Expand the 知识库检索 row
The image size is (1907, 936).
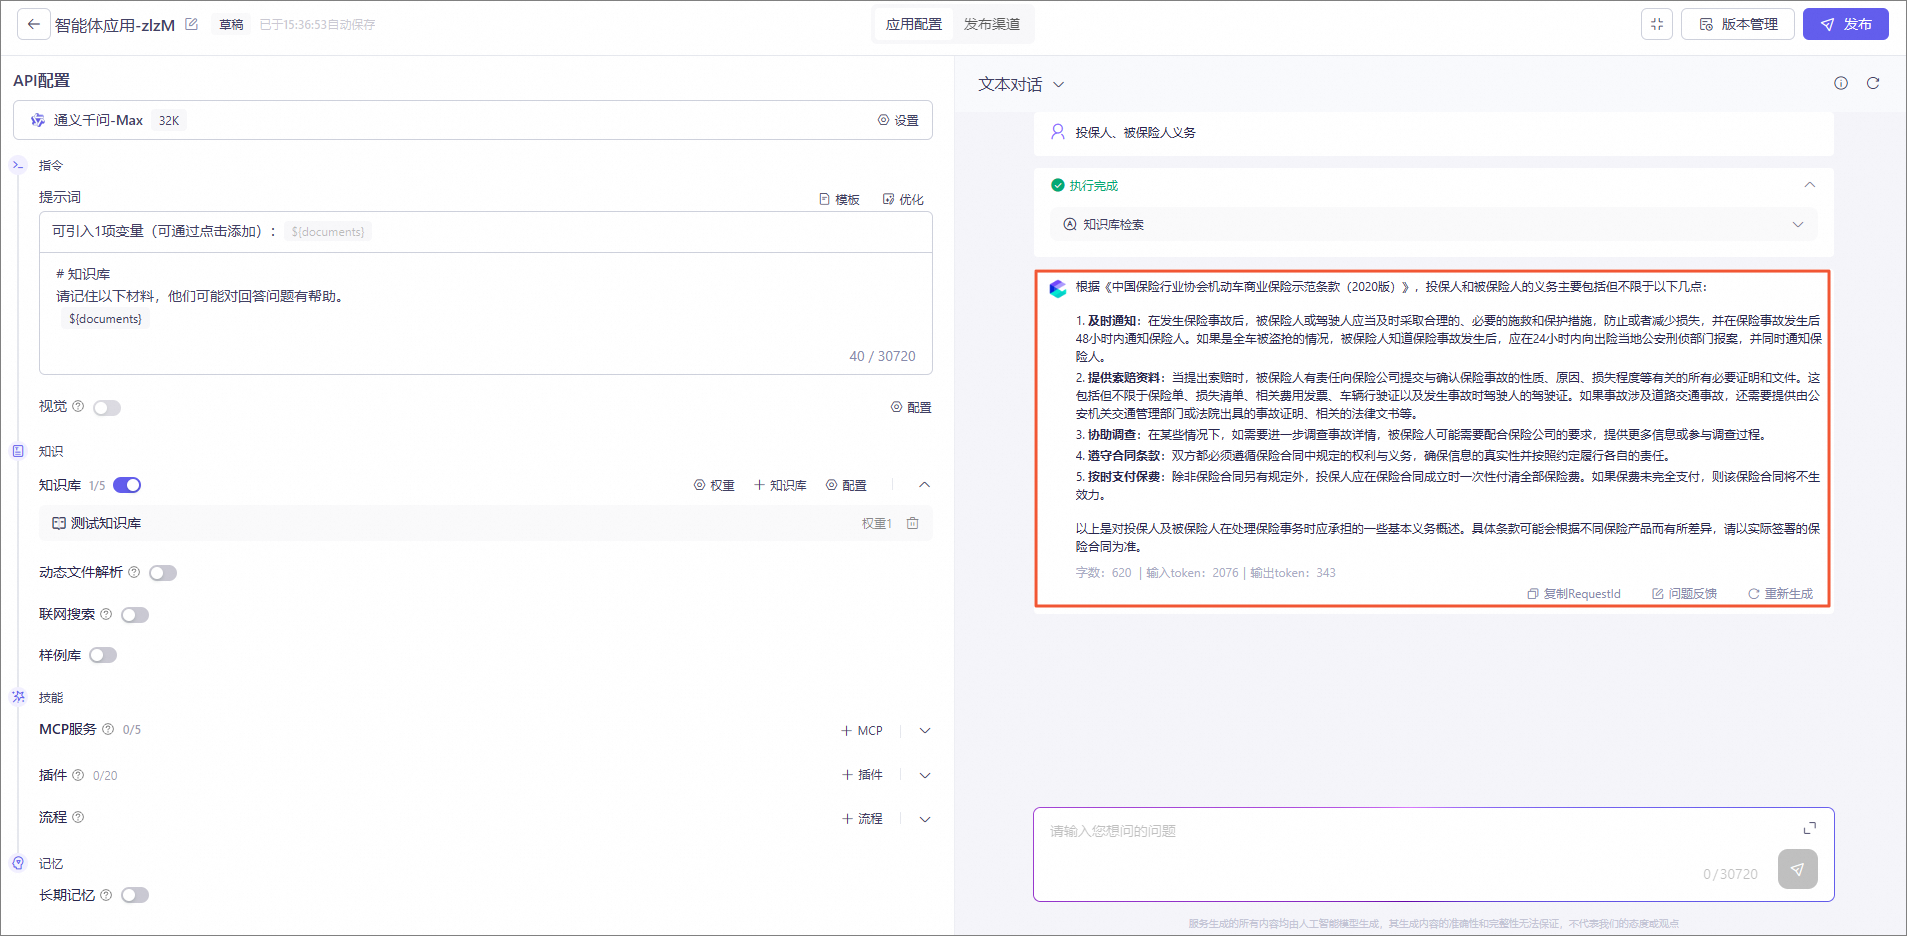[1434, 224]
